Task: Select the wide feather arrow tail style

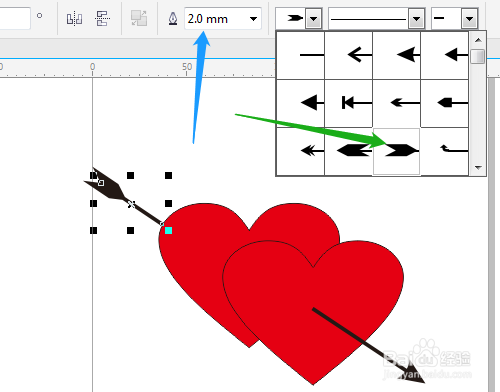Action: coord(349,151)
